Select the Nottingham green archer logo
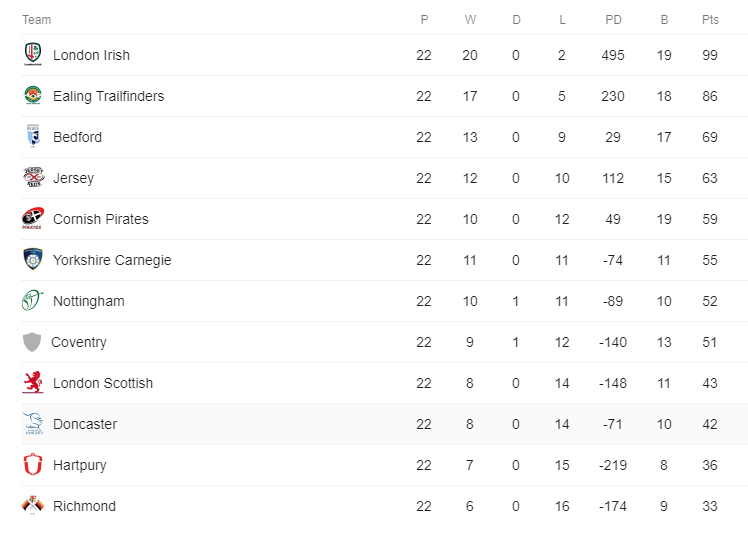The image size is (748, 544). point(32,300)
